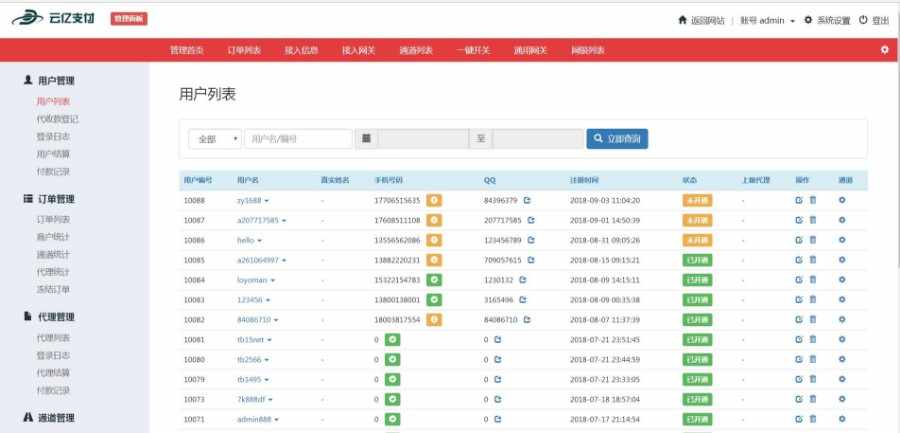Click trash icon in row 10084
The image size is (900, 433).
pyautogui.click(x=813, y=280)
